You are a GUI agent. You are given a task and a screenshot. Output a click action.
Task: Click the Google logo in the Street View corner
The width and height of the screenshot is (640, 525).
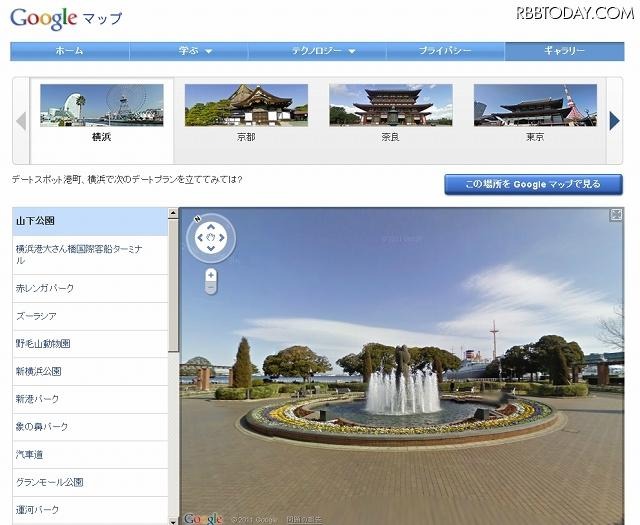203,518
